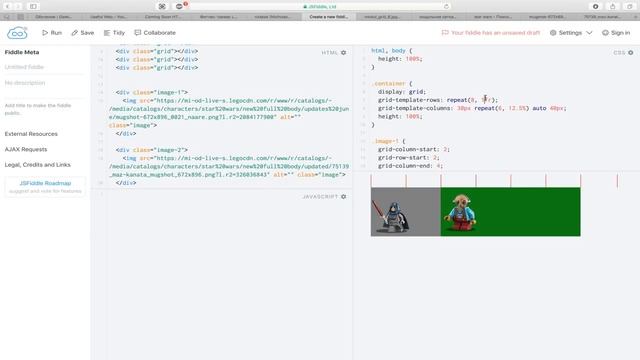
Task: Expand External Resources section
Action: coord(31,134)
